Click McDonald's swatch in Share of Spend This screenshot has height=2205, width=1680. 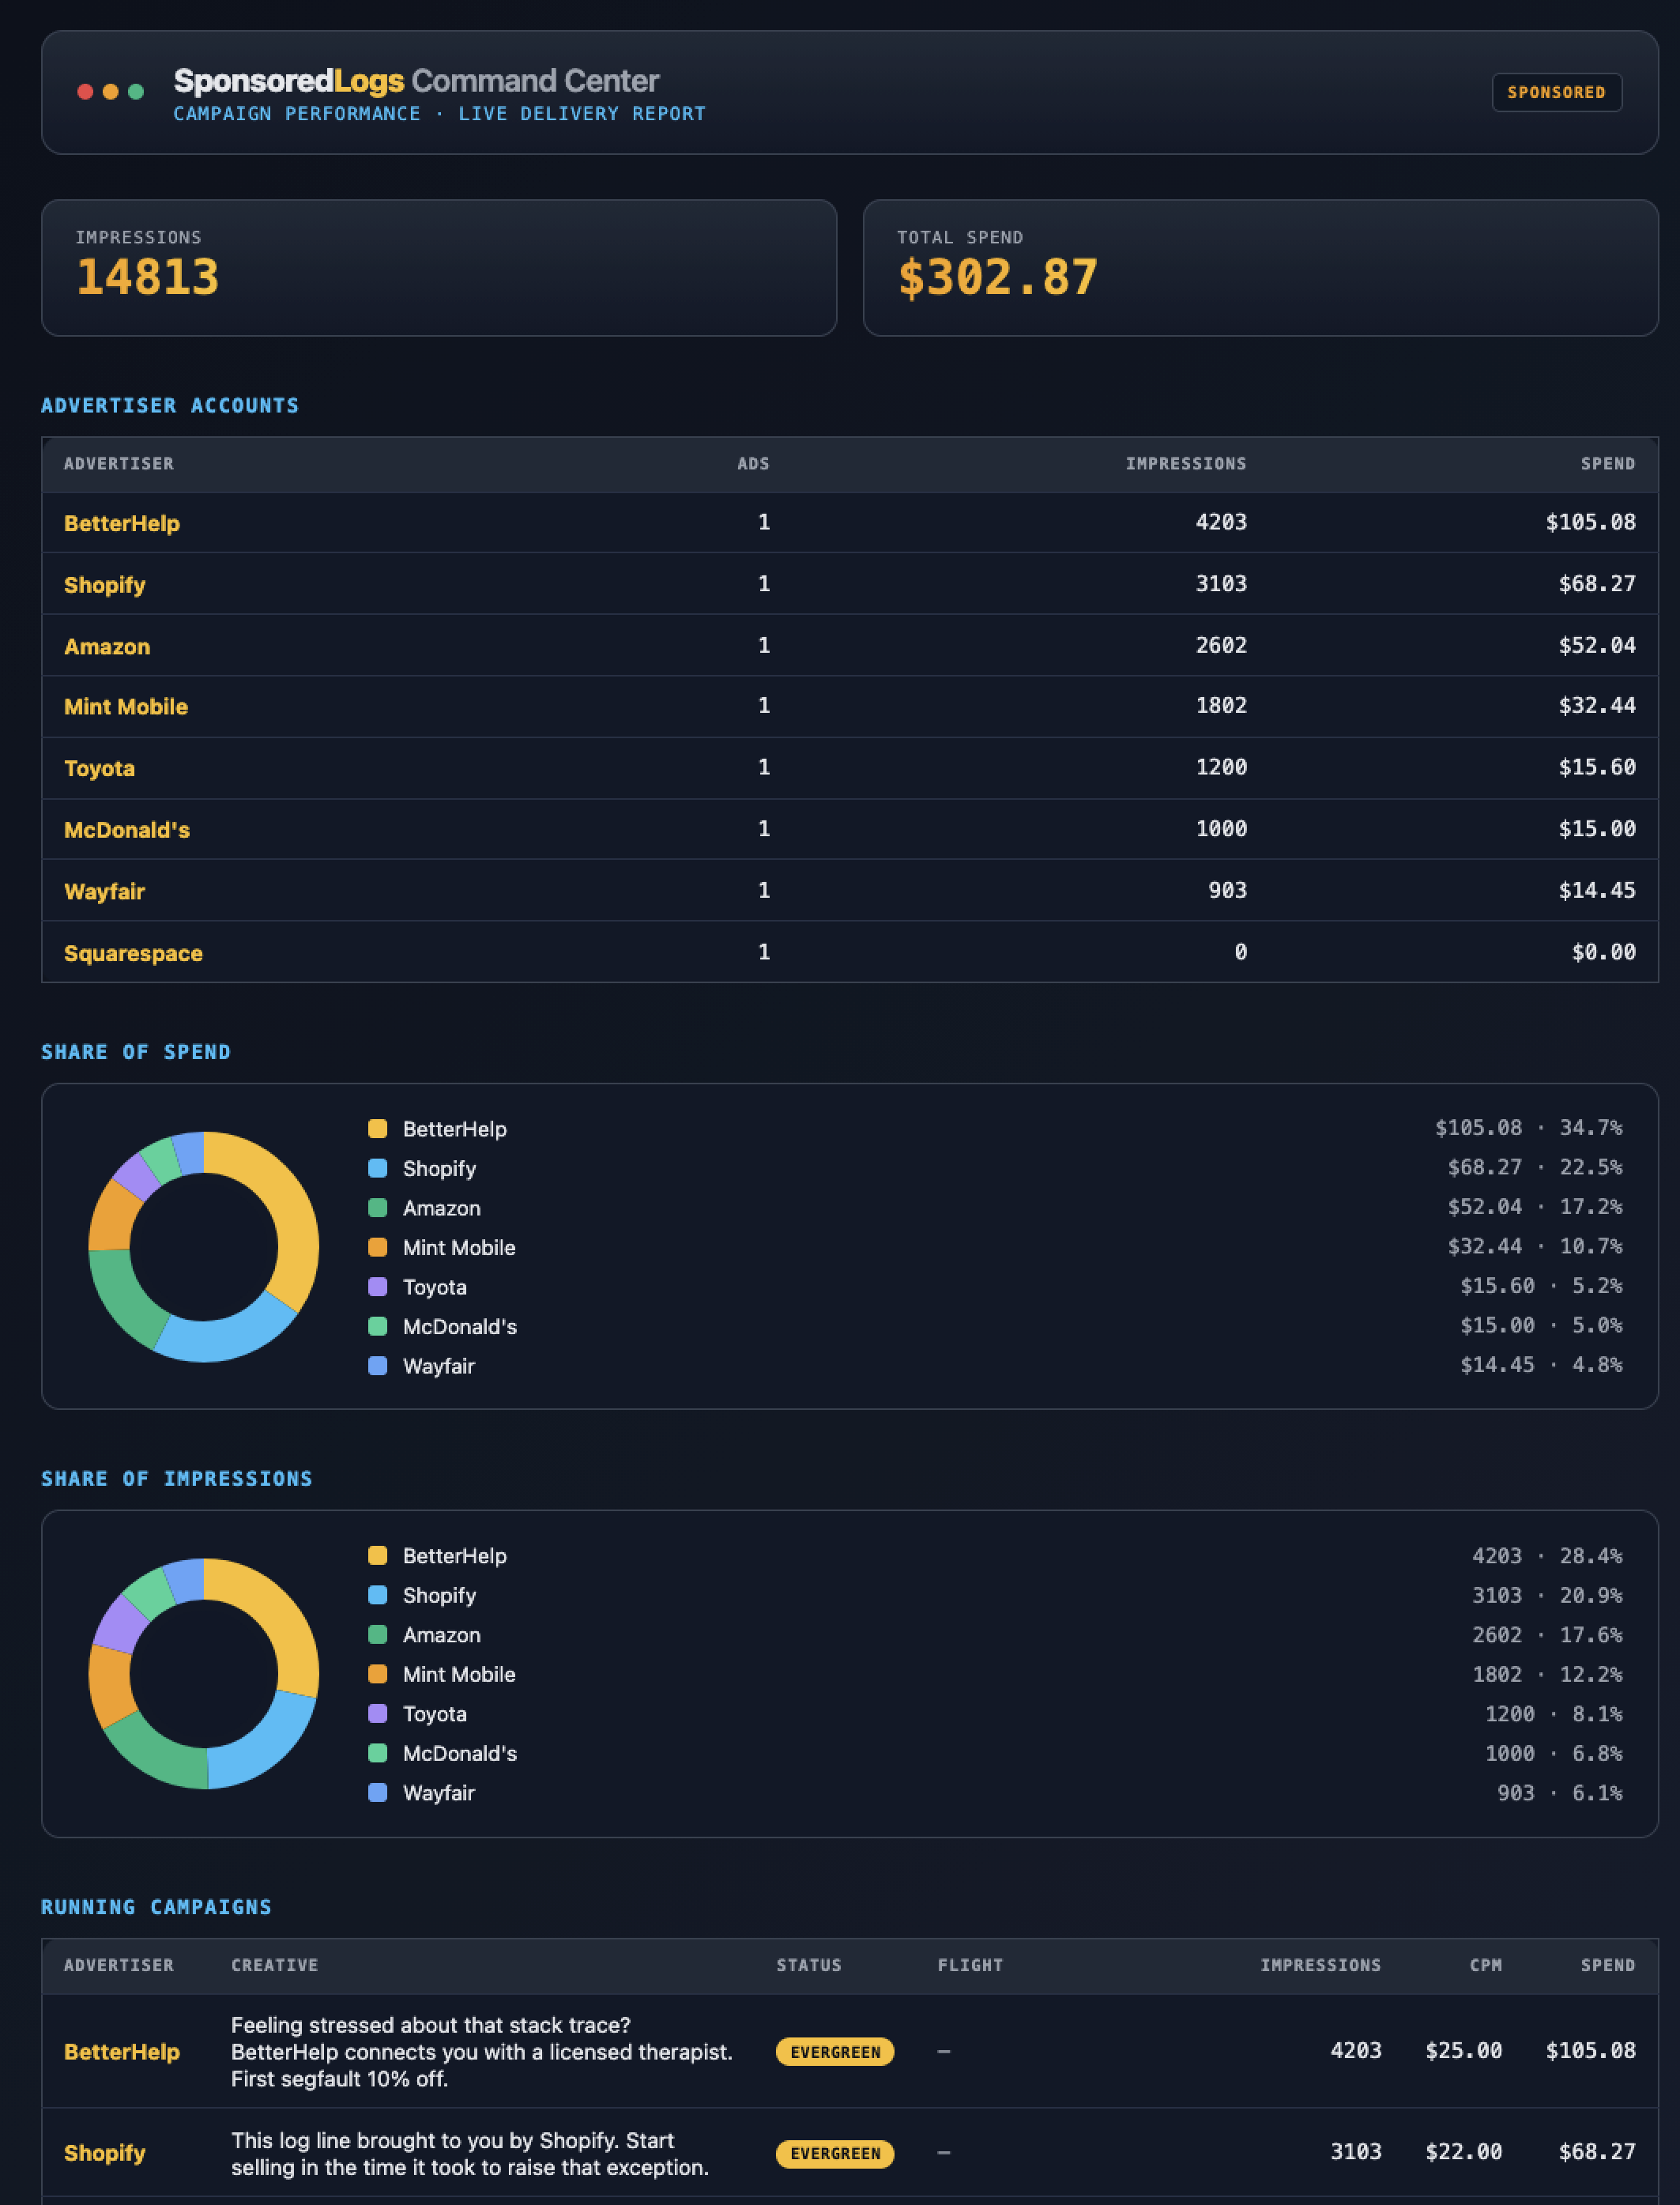click(x=377, y=1326)
